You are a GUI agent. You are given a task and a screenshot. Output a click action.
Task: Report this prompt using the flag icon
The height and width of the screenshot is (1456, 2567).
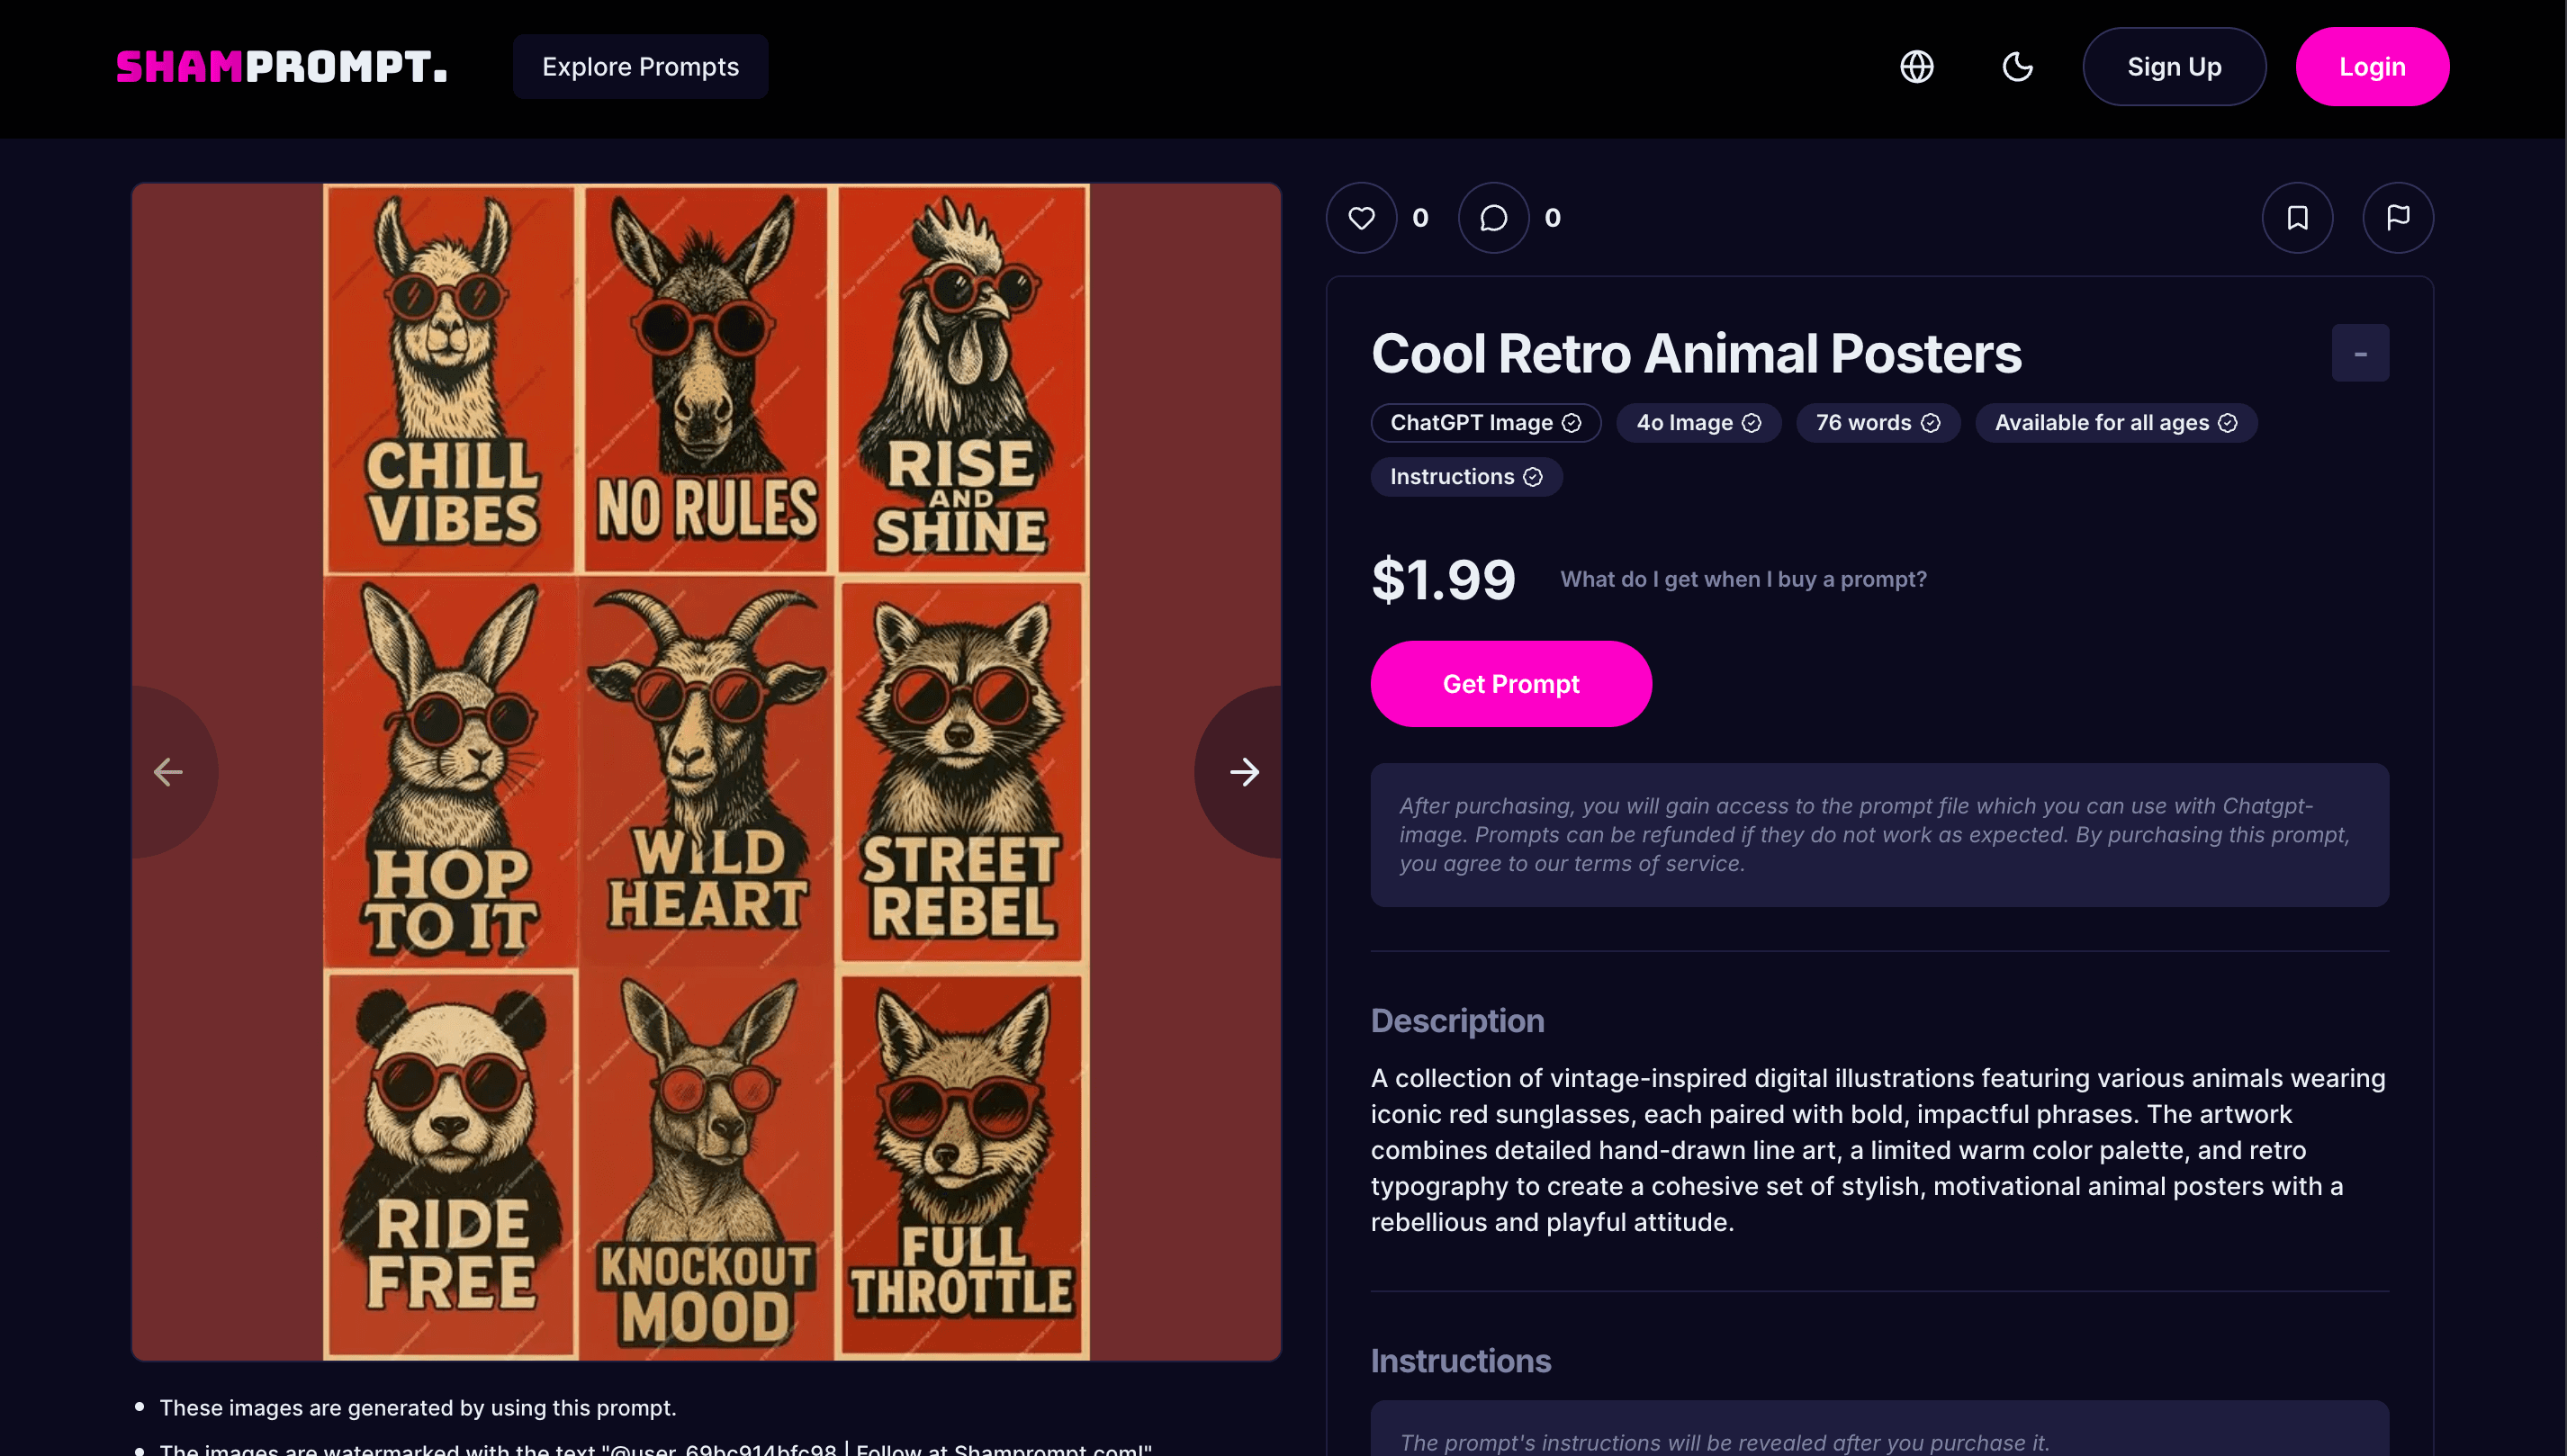coord(2397,218)
